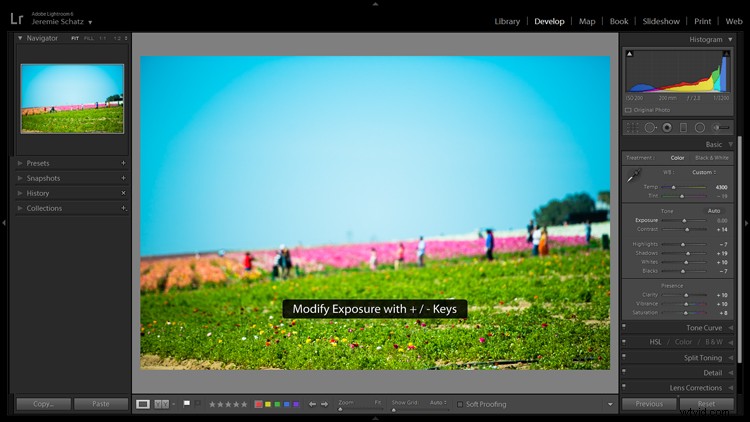
Task: Set Treatment to Black & White
Action: (712, 157)
